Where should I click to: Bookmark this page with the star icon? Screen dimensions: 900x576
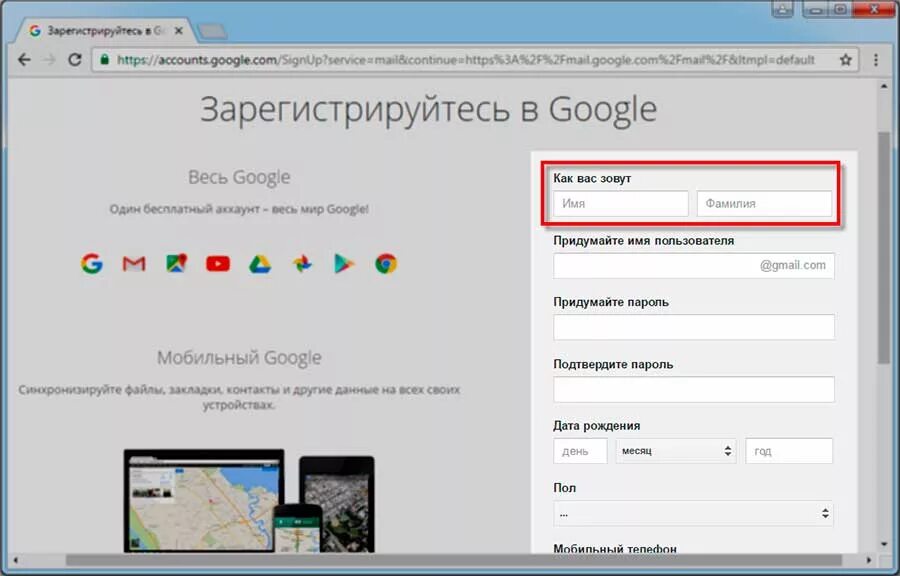point(845,60)
